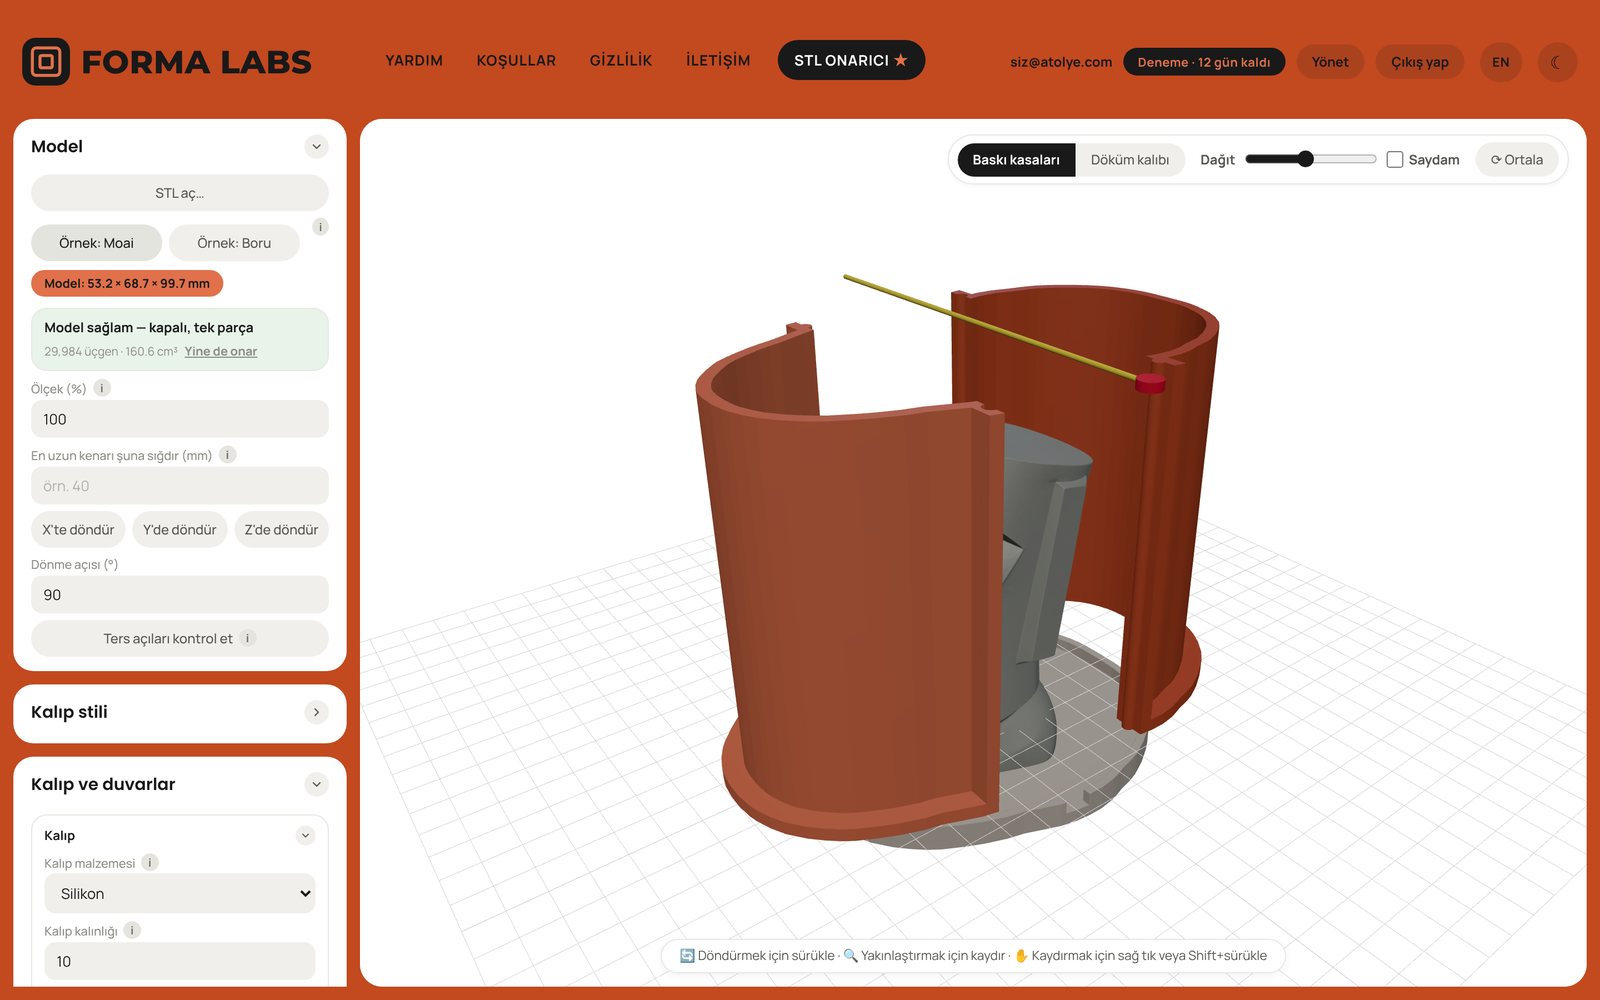Screen dimensions: 1600x1000
Task: Load the Örnek: Boru sample
Action: point(234,243)
